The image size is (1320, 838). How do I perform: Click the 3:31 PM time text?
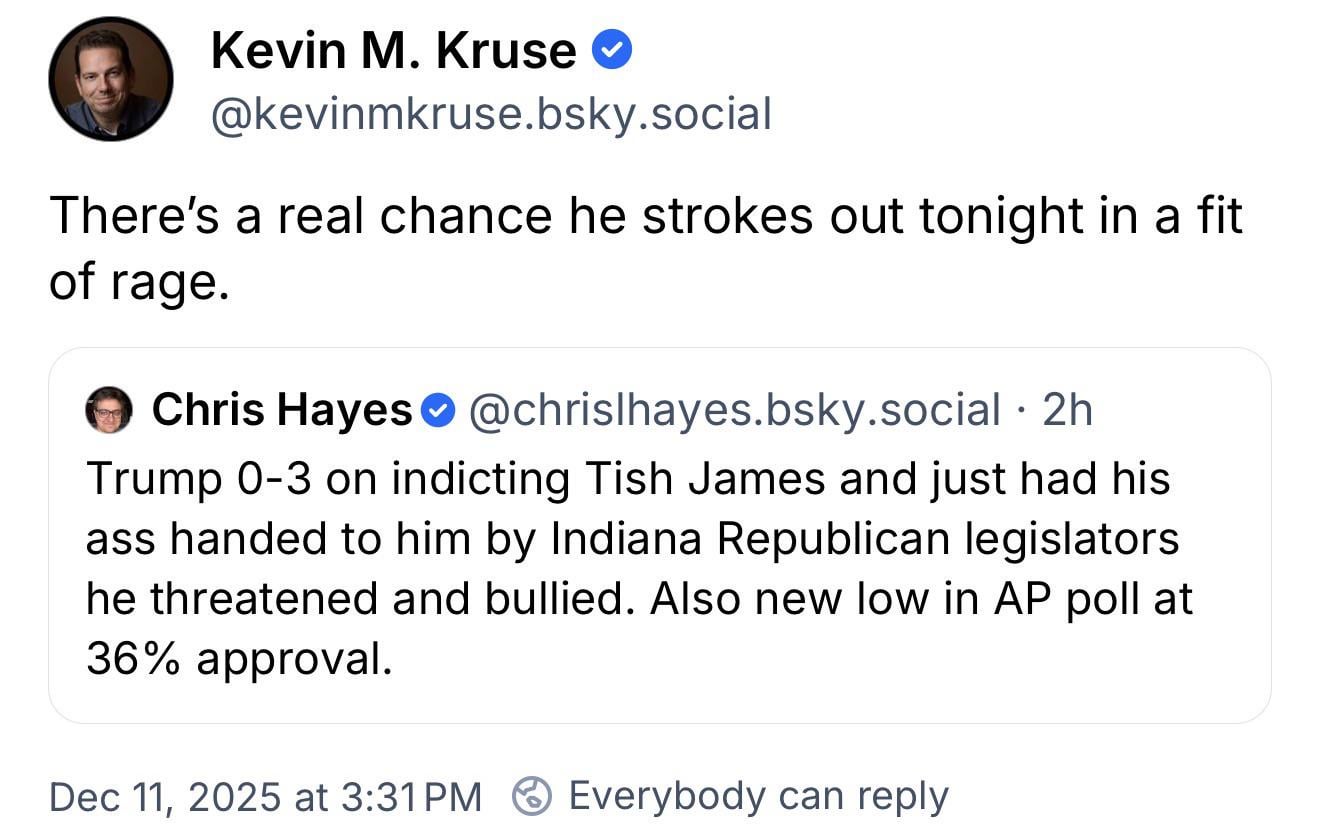(x=411, y=797)
